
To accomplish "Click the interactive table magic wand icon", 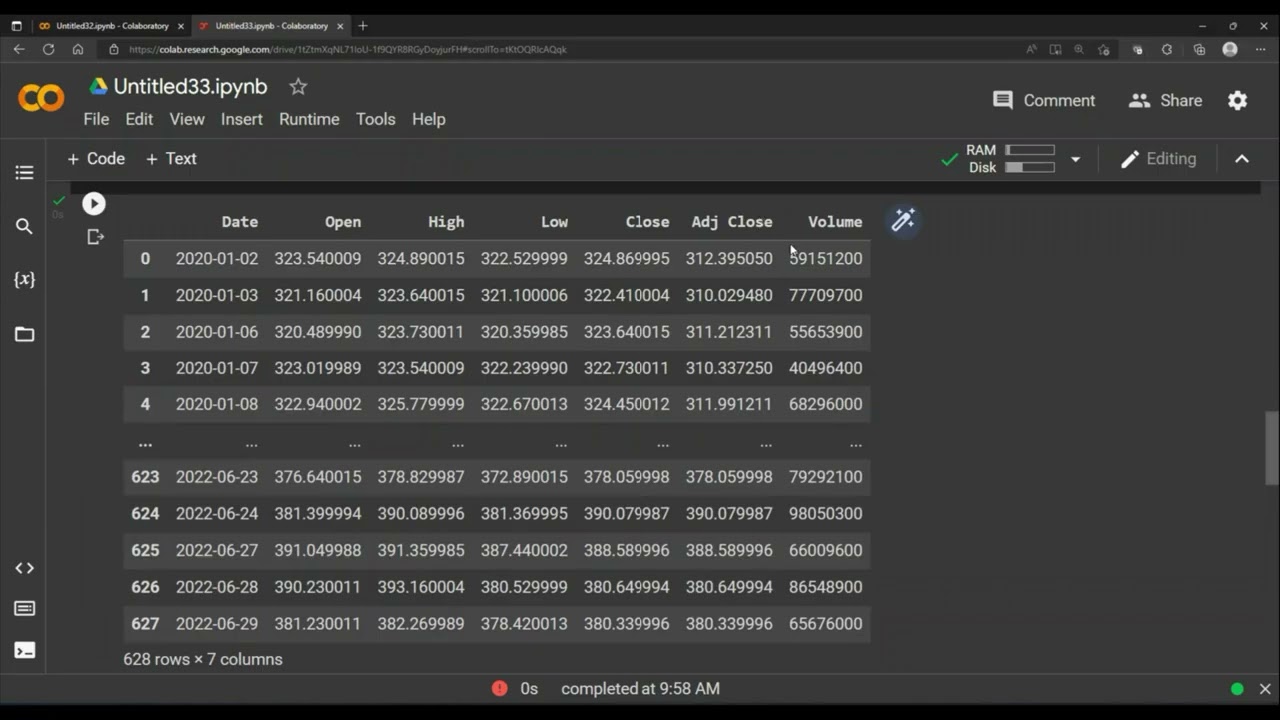I will (903, 220).
